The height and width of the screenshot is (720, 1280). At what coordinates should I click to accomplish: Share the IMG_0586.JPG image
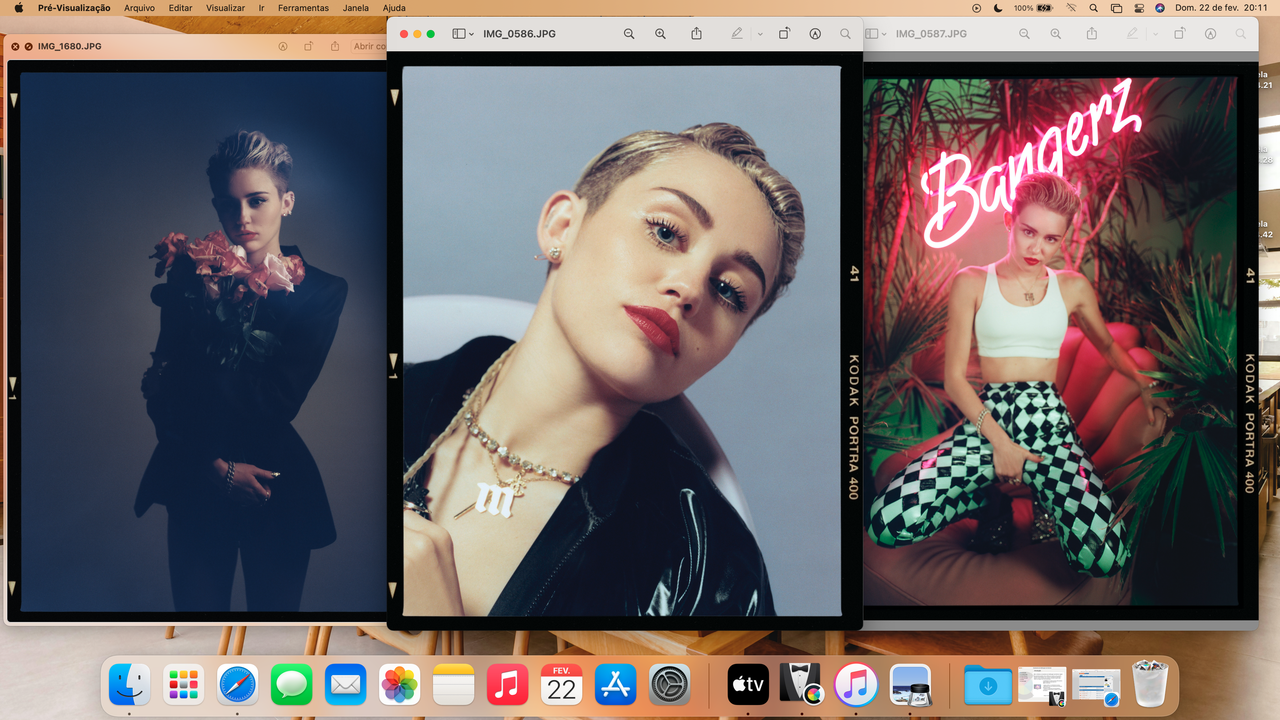(x=696, y=34)
